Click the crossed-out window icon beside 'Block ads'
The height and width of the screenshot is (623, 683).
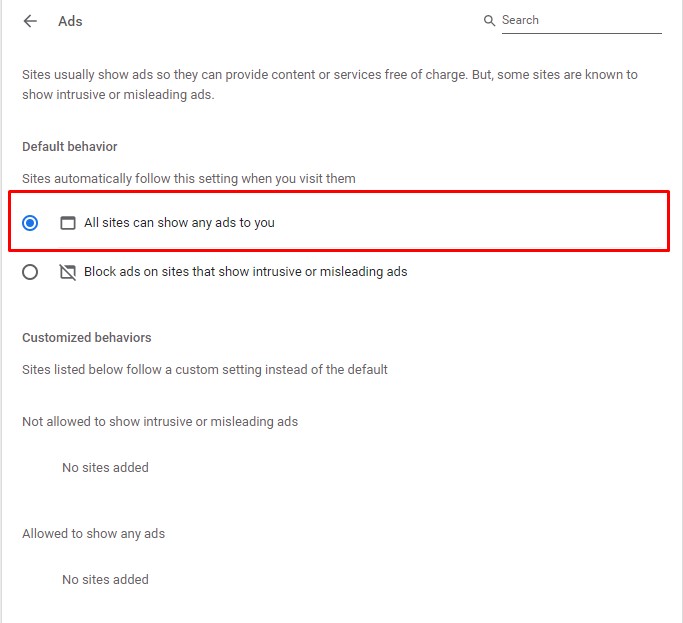coord(68,272)
